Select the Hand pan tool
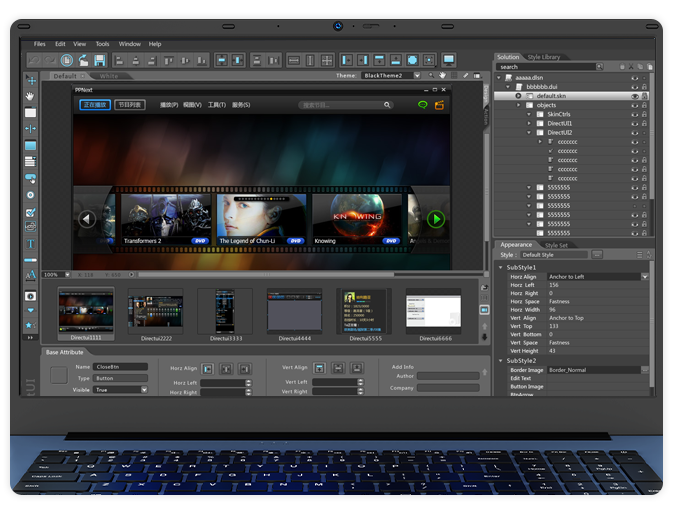 coord(30,95)
